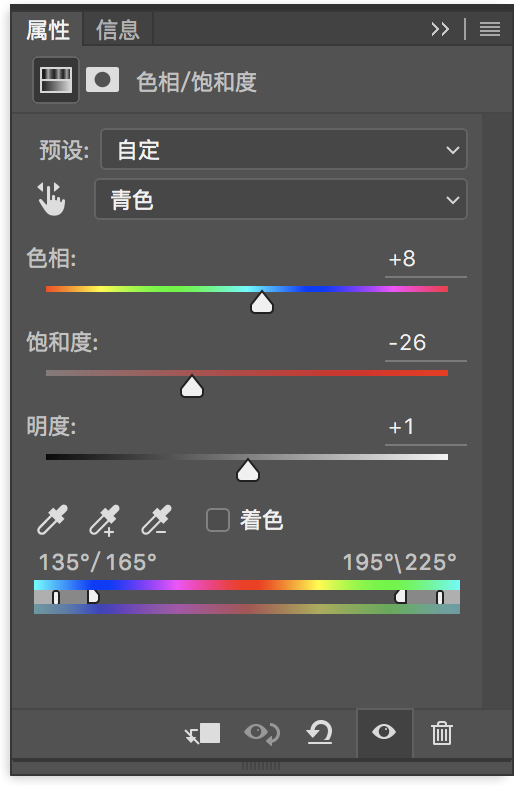Select the subtract-from-sample eyedropper

coord(156,520)
